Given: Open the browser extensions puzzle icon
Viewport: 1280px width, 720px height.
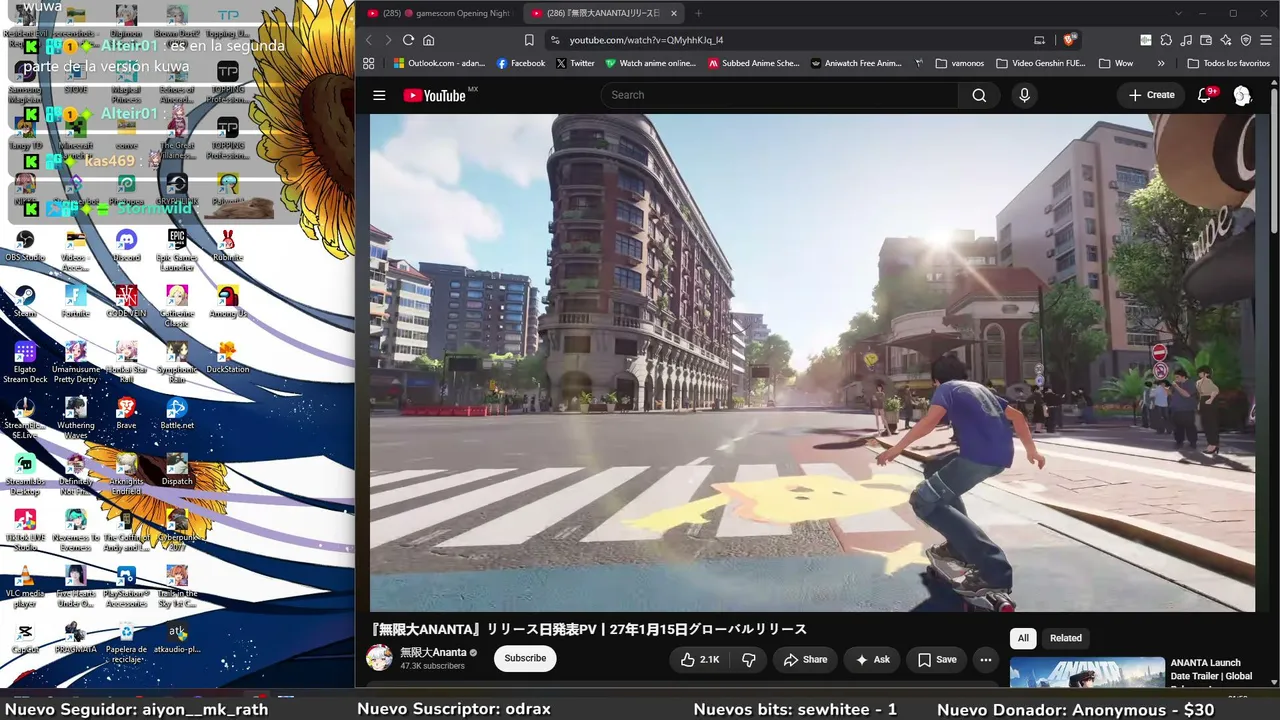Looking at the screenshot, I should coord(1166,40).
